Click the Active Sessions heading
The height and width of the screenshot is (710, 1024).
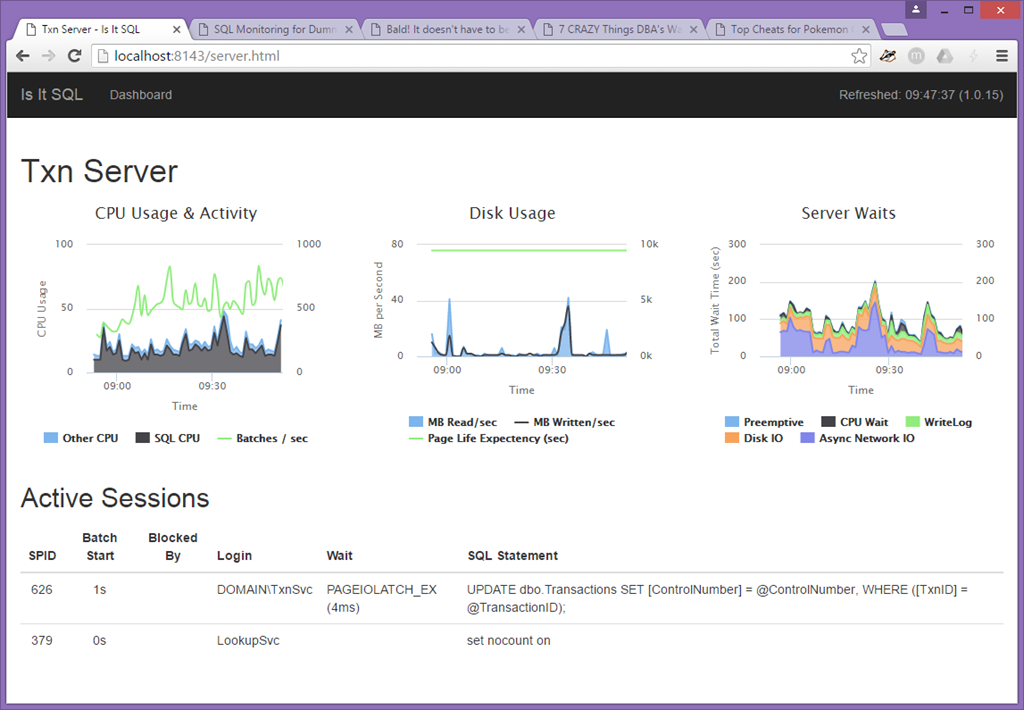coord(115,498)
